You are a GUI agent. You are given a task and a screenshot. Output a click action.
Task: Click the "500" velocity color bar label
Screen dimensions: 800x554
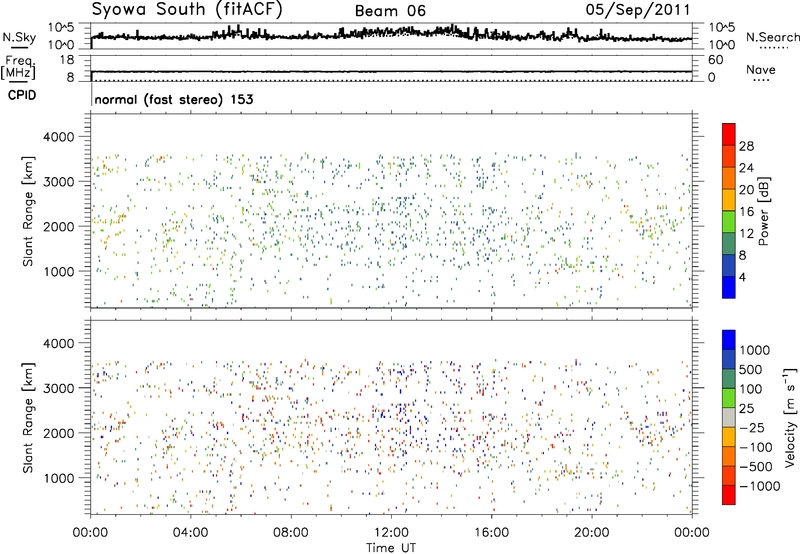(751, 370)
